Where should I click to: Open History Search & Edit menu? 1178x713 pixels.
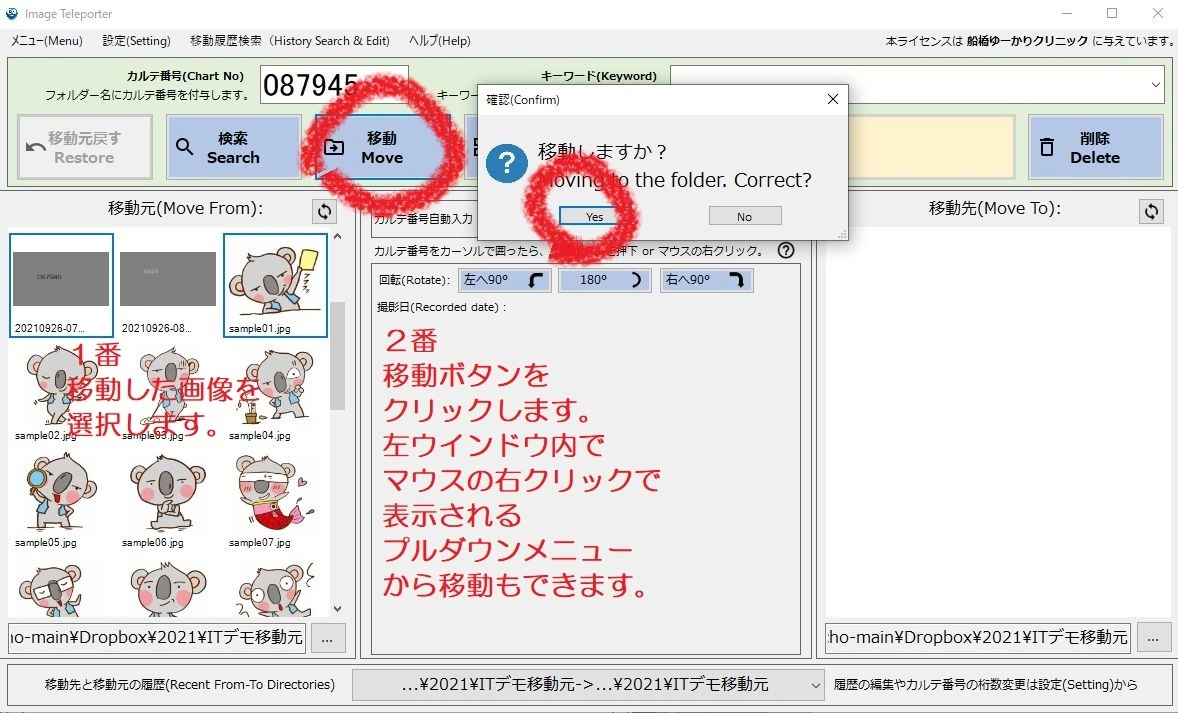click(289, 41)
